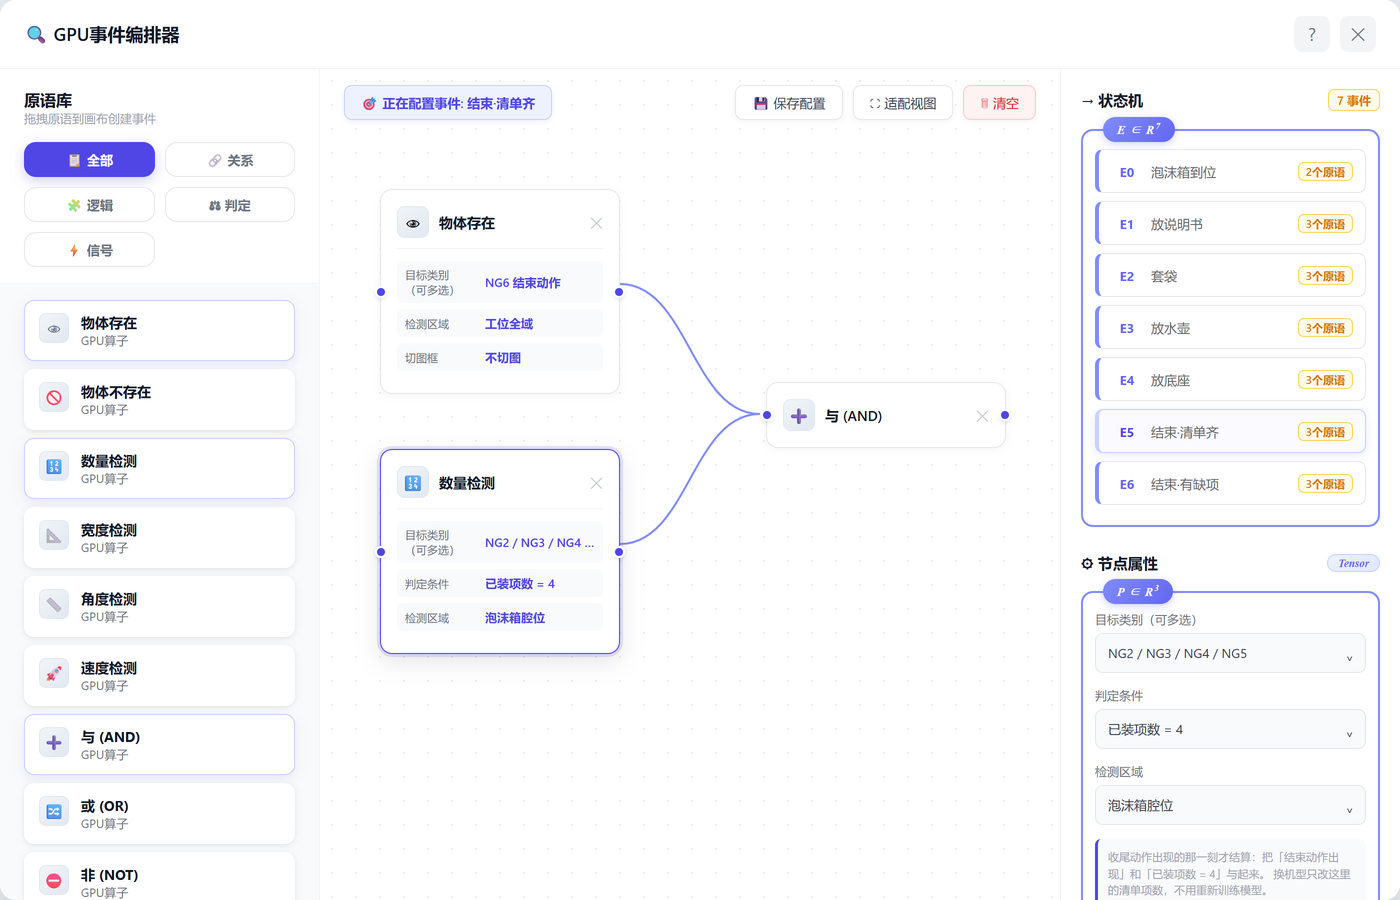Select the left input port of 物体存在 node

[381, 292]
